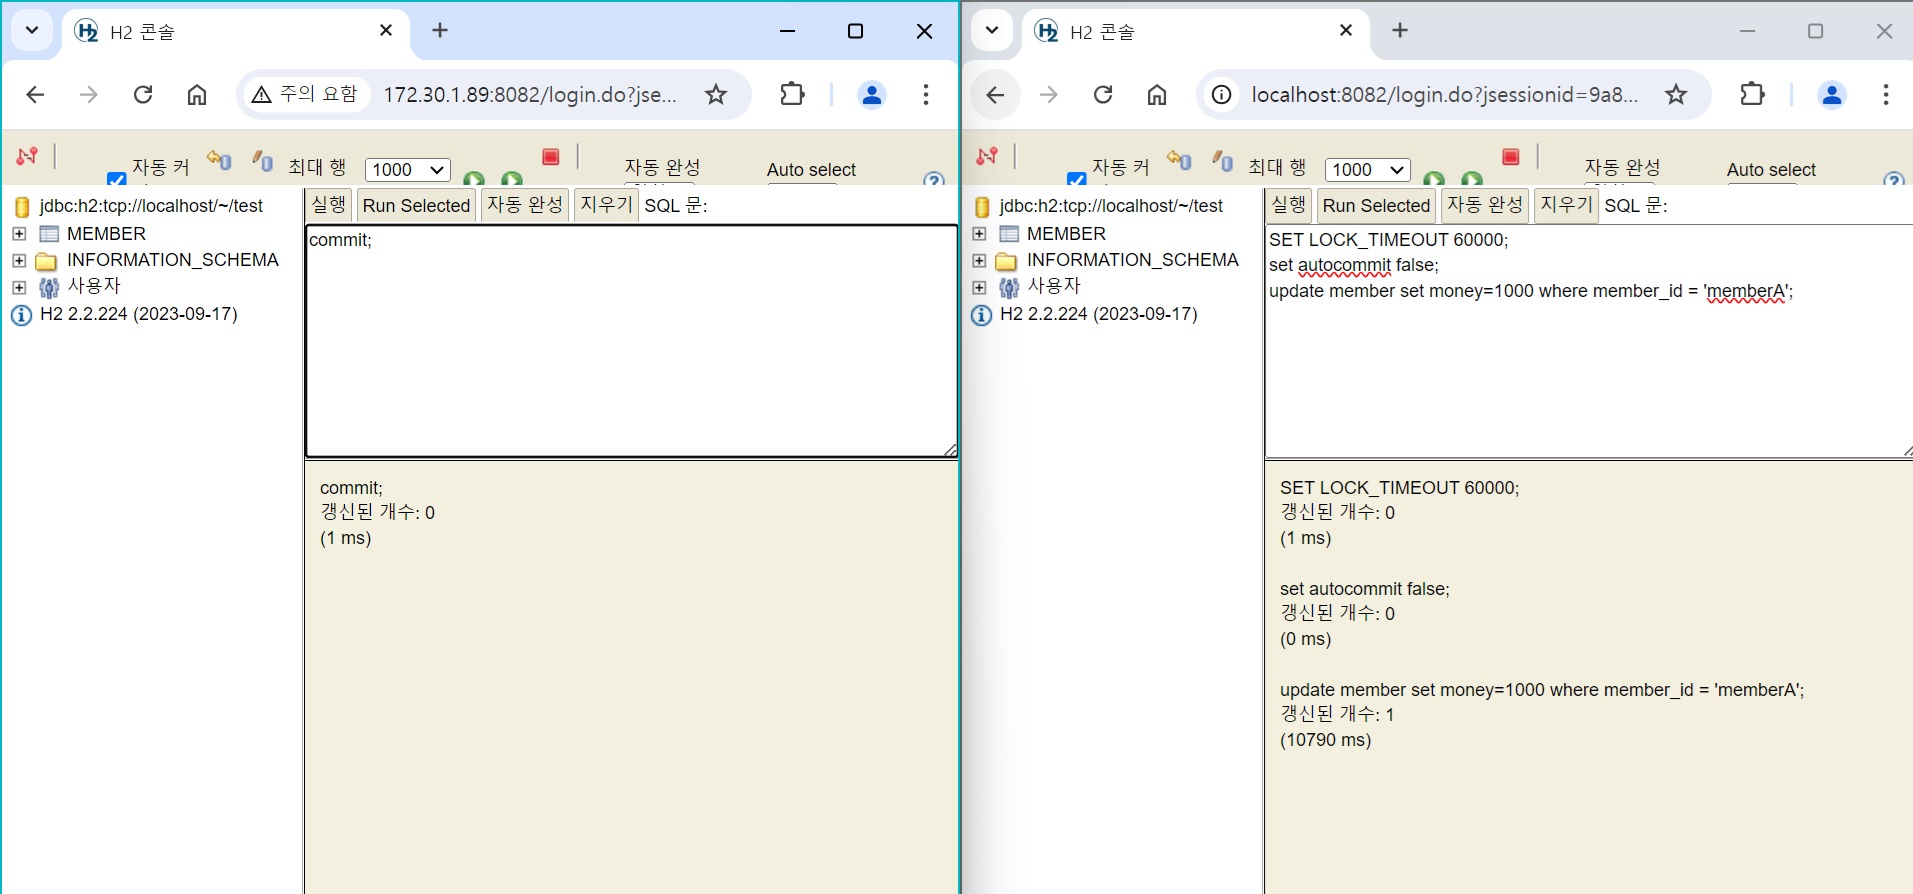Click the MEMBER table icon in the 172.30.1.89 console

point(49,234)
